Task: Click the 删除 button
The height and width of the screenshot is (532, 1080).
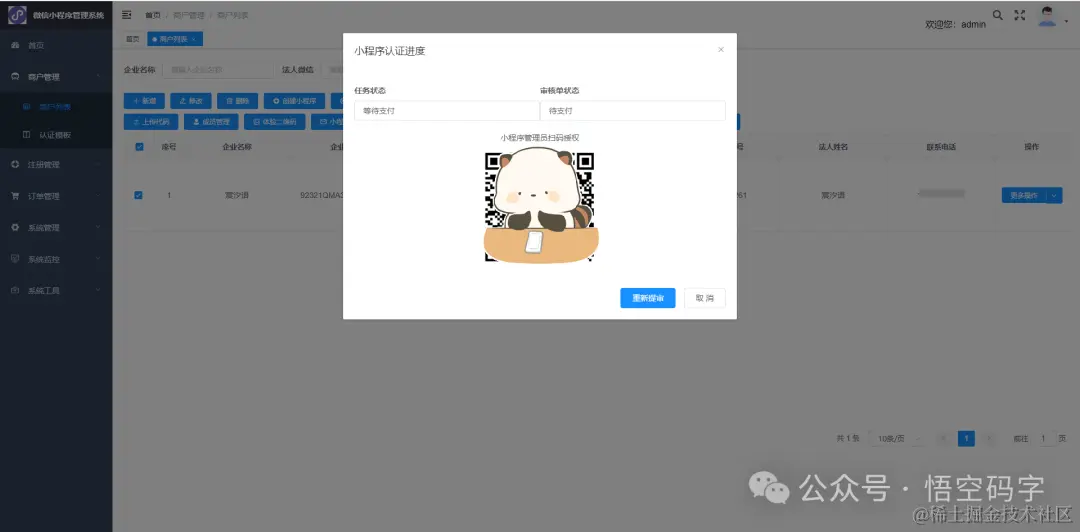Action: [x=238, y=101]
